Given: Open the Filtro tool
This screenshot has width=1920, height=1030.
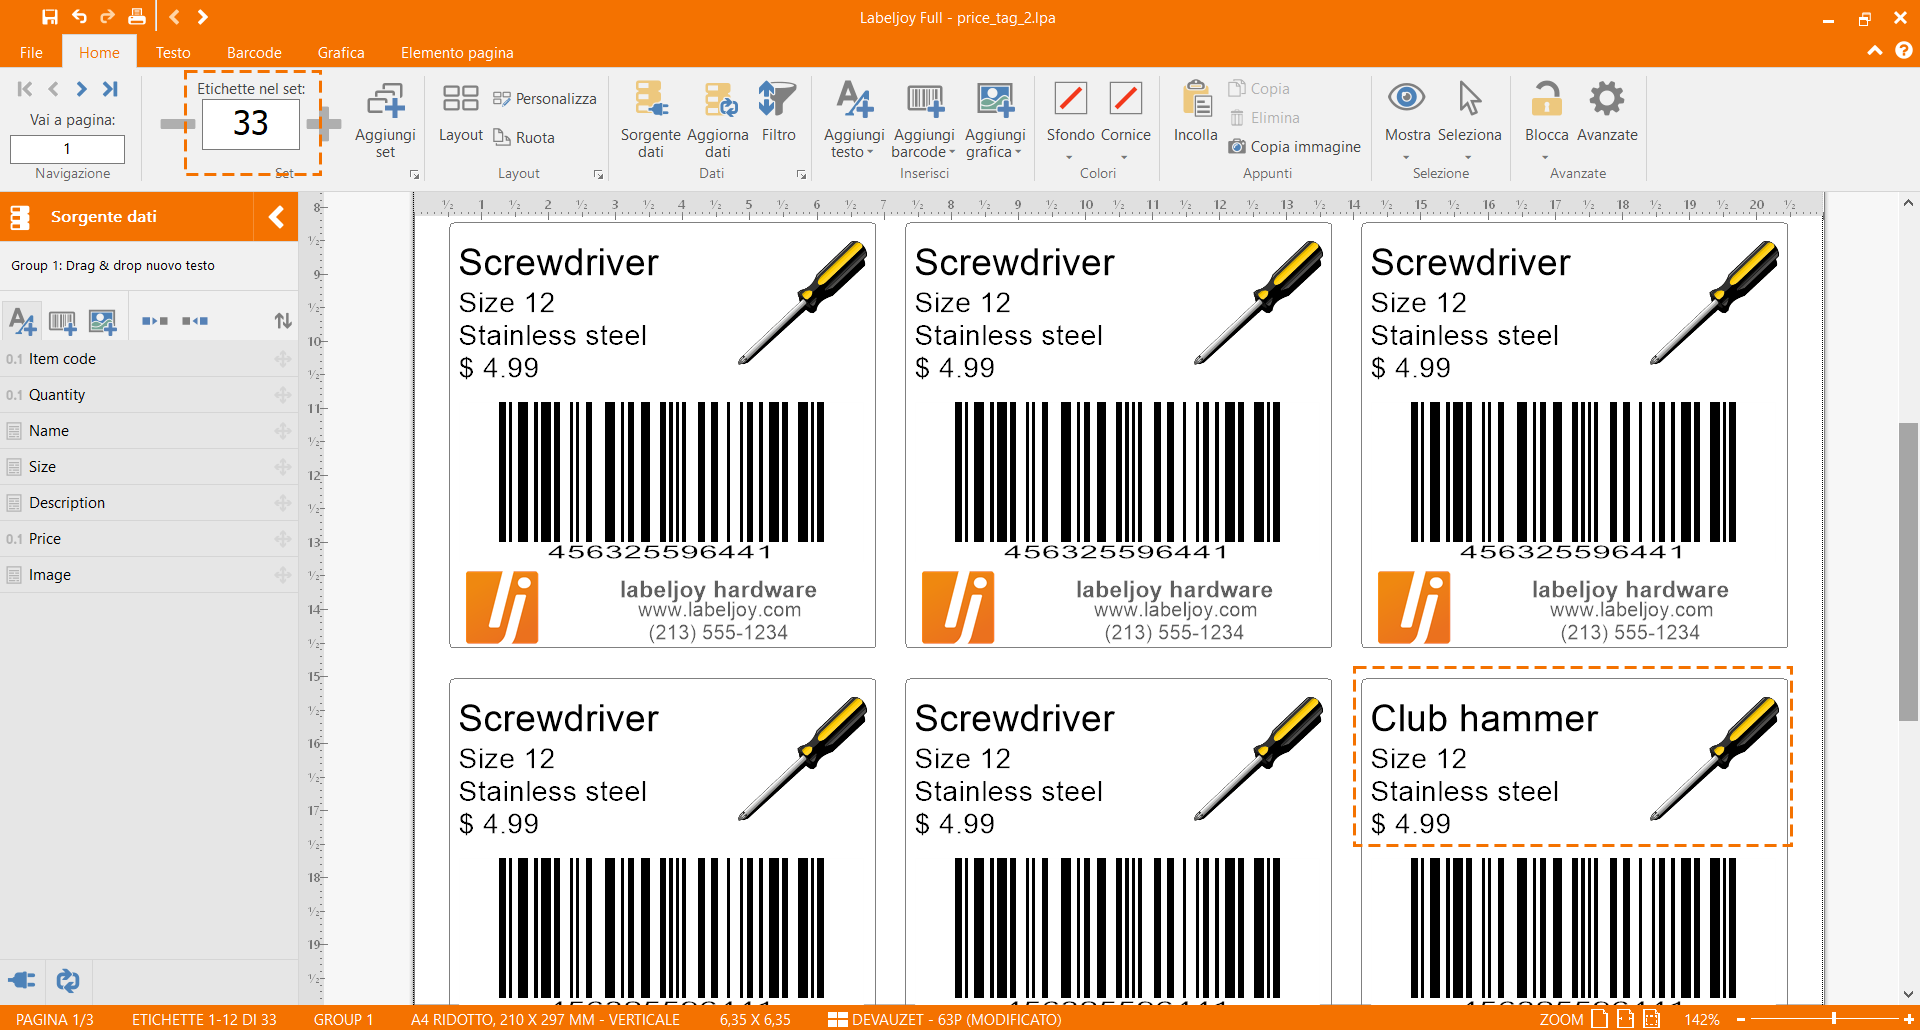Looking at the screenshot, I should click(778, 112).
